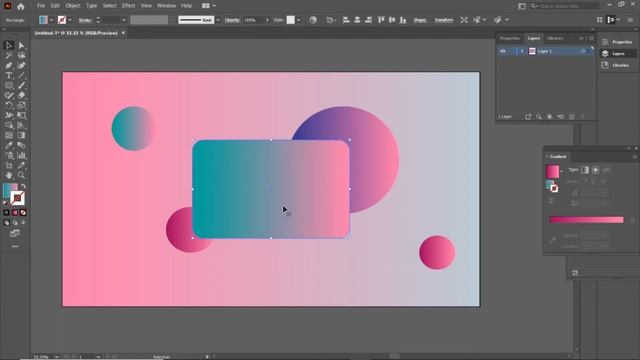Click the Locate Object magnifier in Layers panel
640x360 pixels.
click(x=539, y=117)
